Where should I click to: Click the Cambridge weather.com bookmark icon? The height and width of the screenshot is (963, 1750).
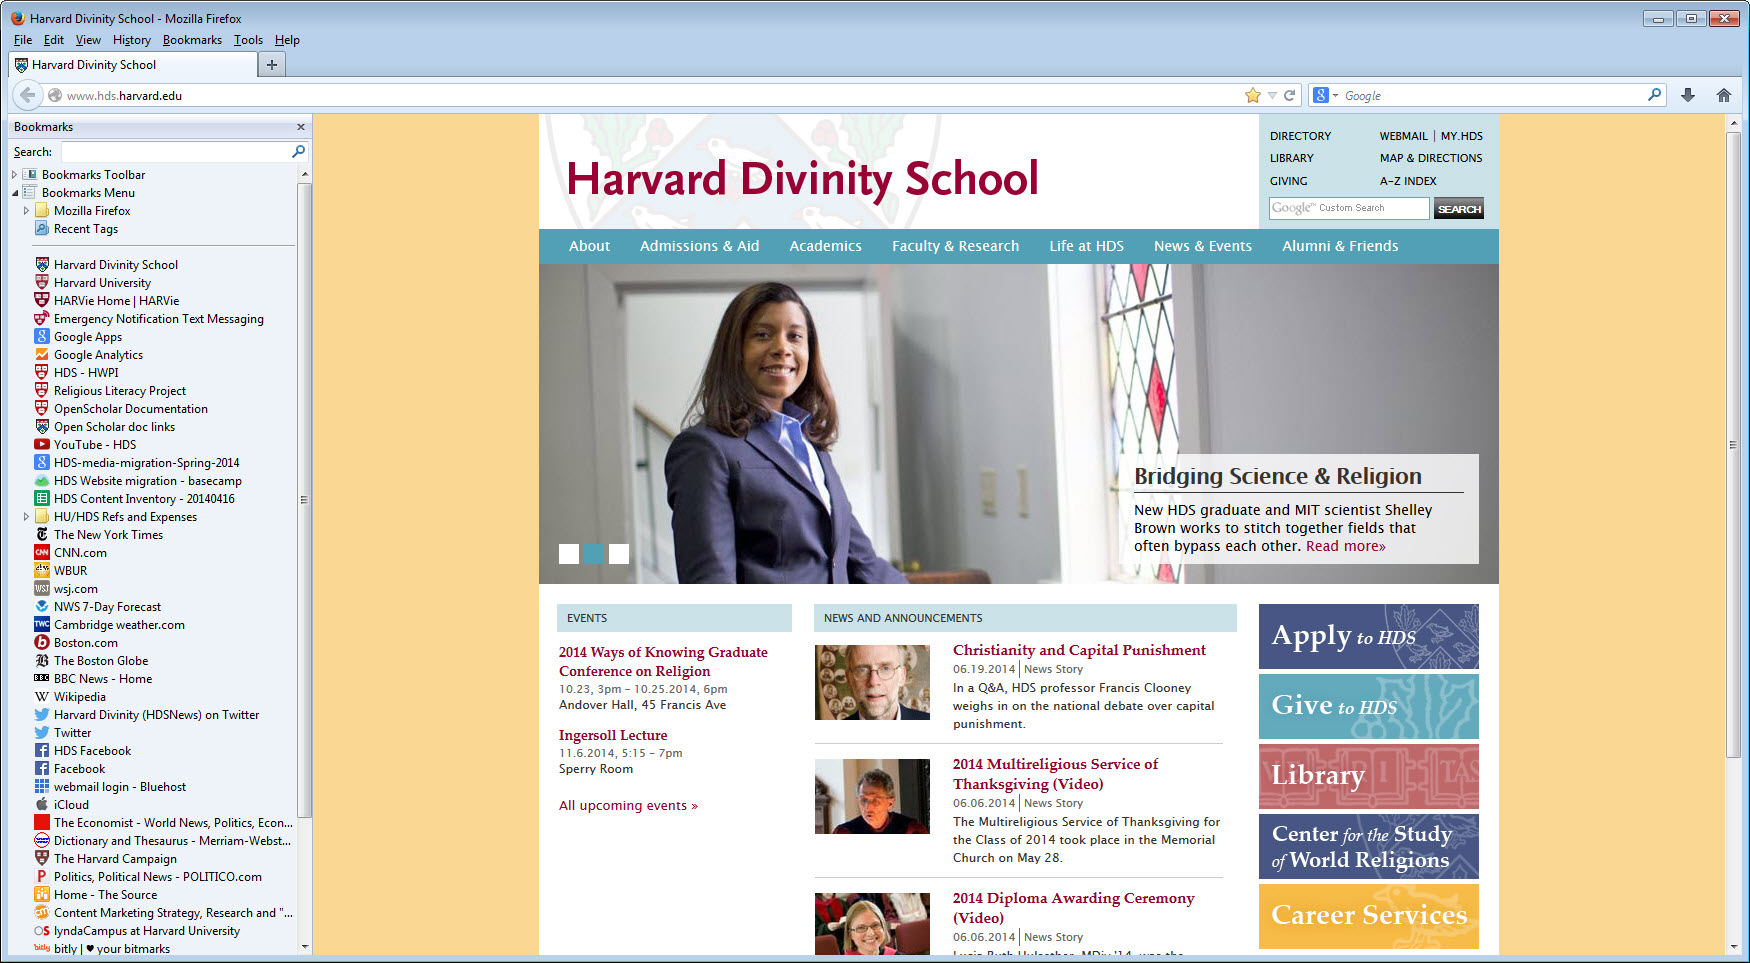tap(42, 625)
